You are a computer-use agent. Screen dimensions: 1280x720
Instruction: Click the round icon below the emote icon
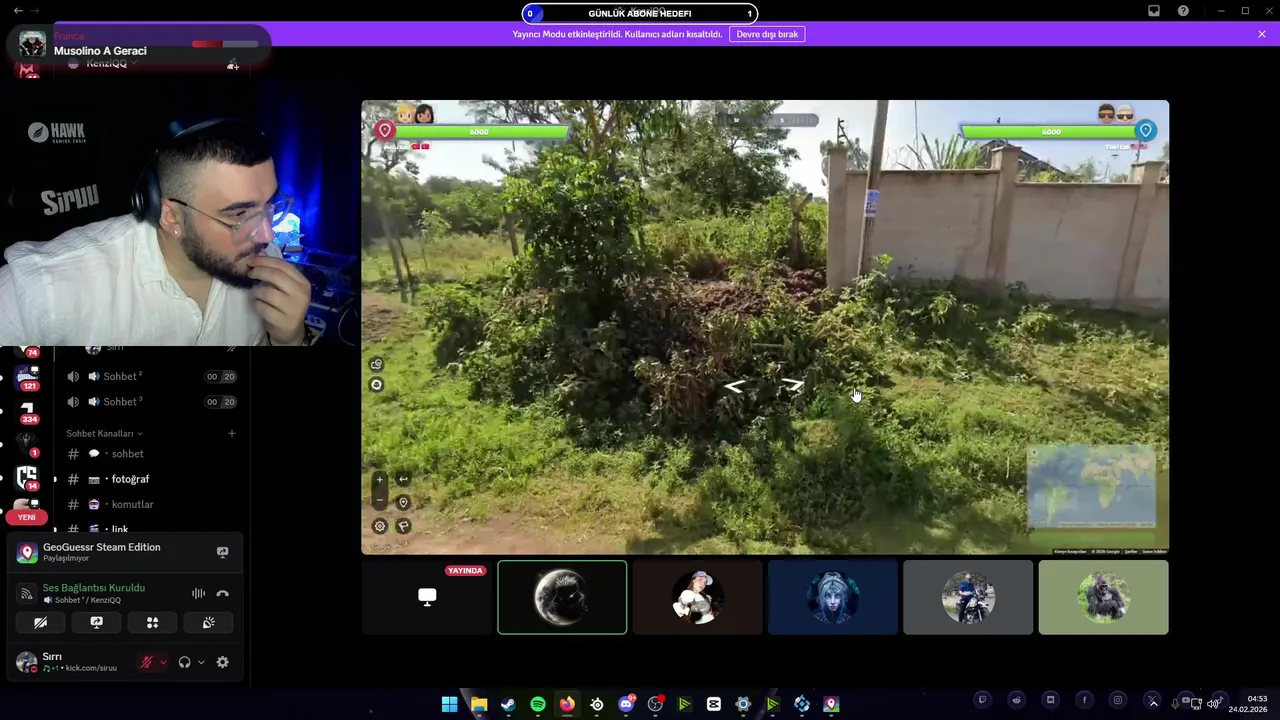coord(376,385)
